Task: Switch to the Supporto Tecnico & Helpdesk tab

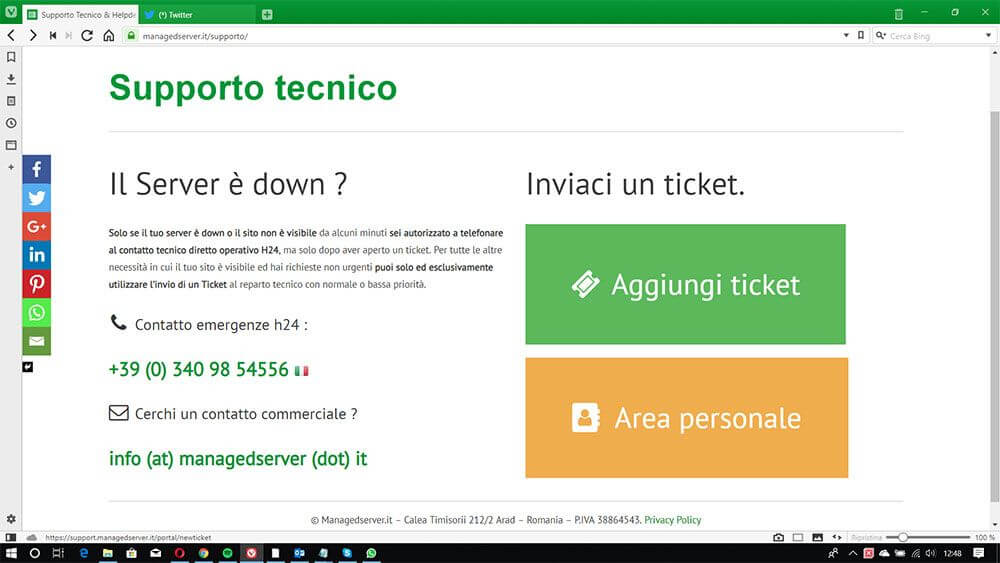Action: (82, 14)
